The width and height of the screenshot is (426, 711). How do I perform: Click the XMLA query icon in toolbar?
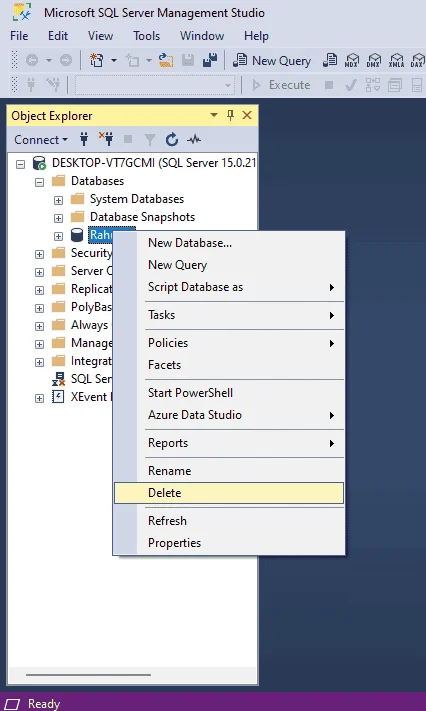(396, 60)
